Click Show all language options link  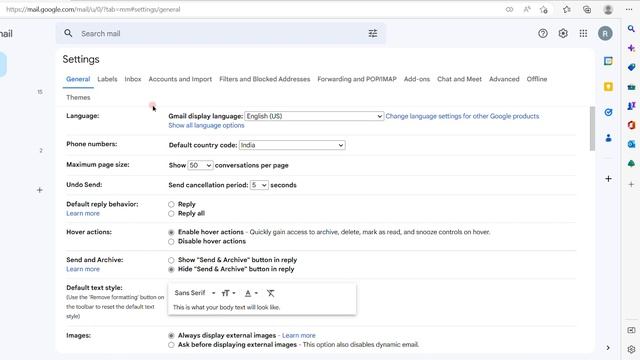(206, 126)
